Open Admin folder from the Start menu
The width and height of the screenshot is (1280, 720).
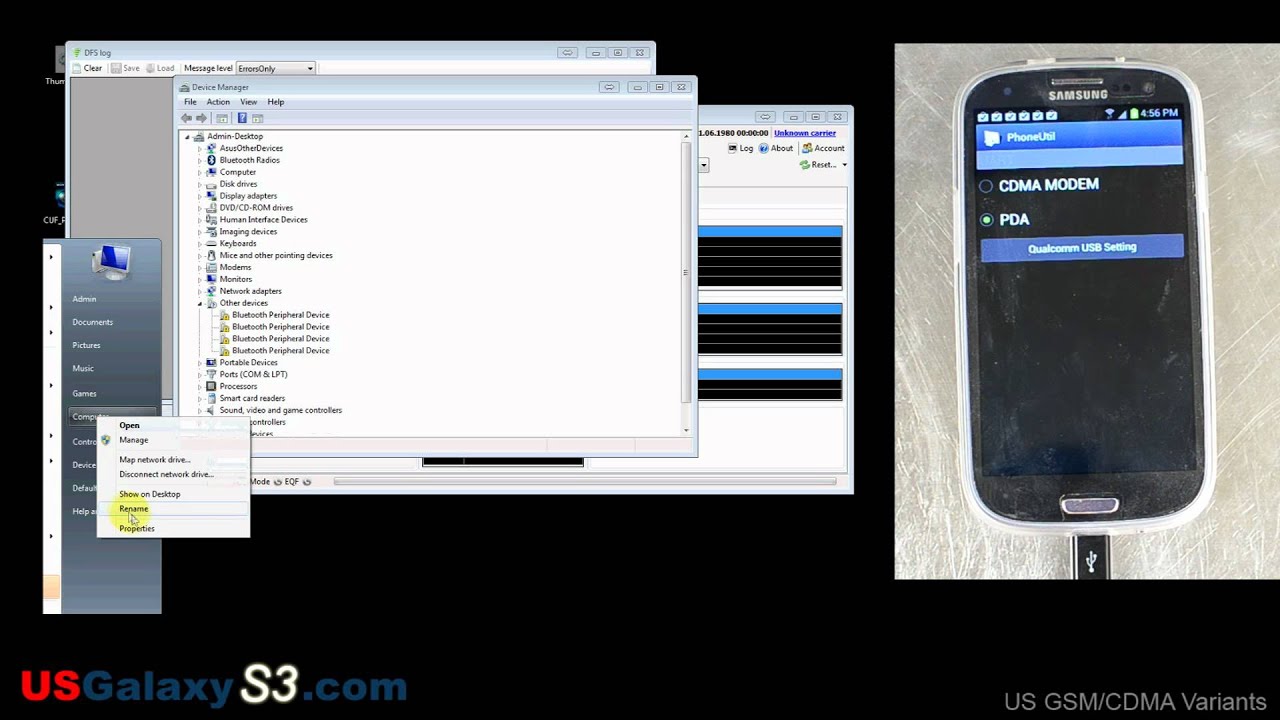pos(84,299)
